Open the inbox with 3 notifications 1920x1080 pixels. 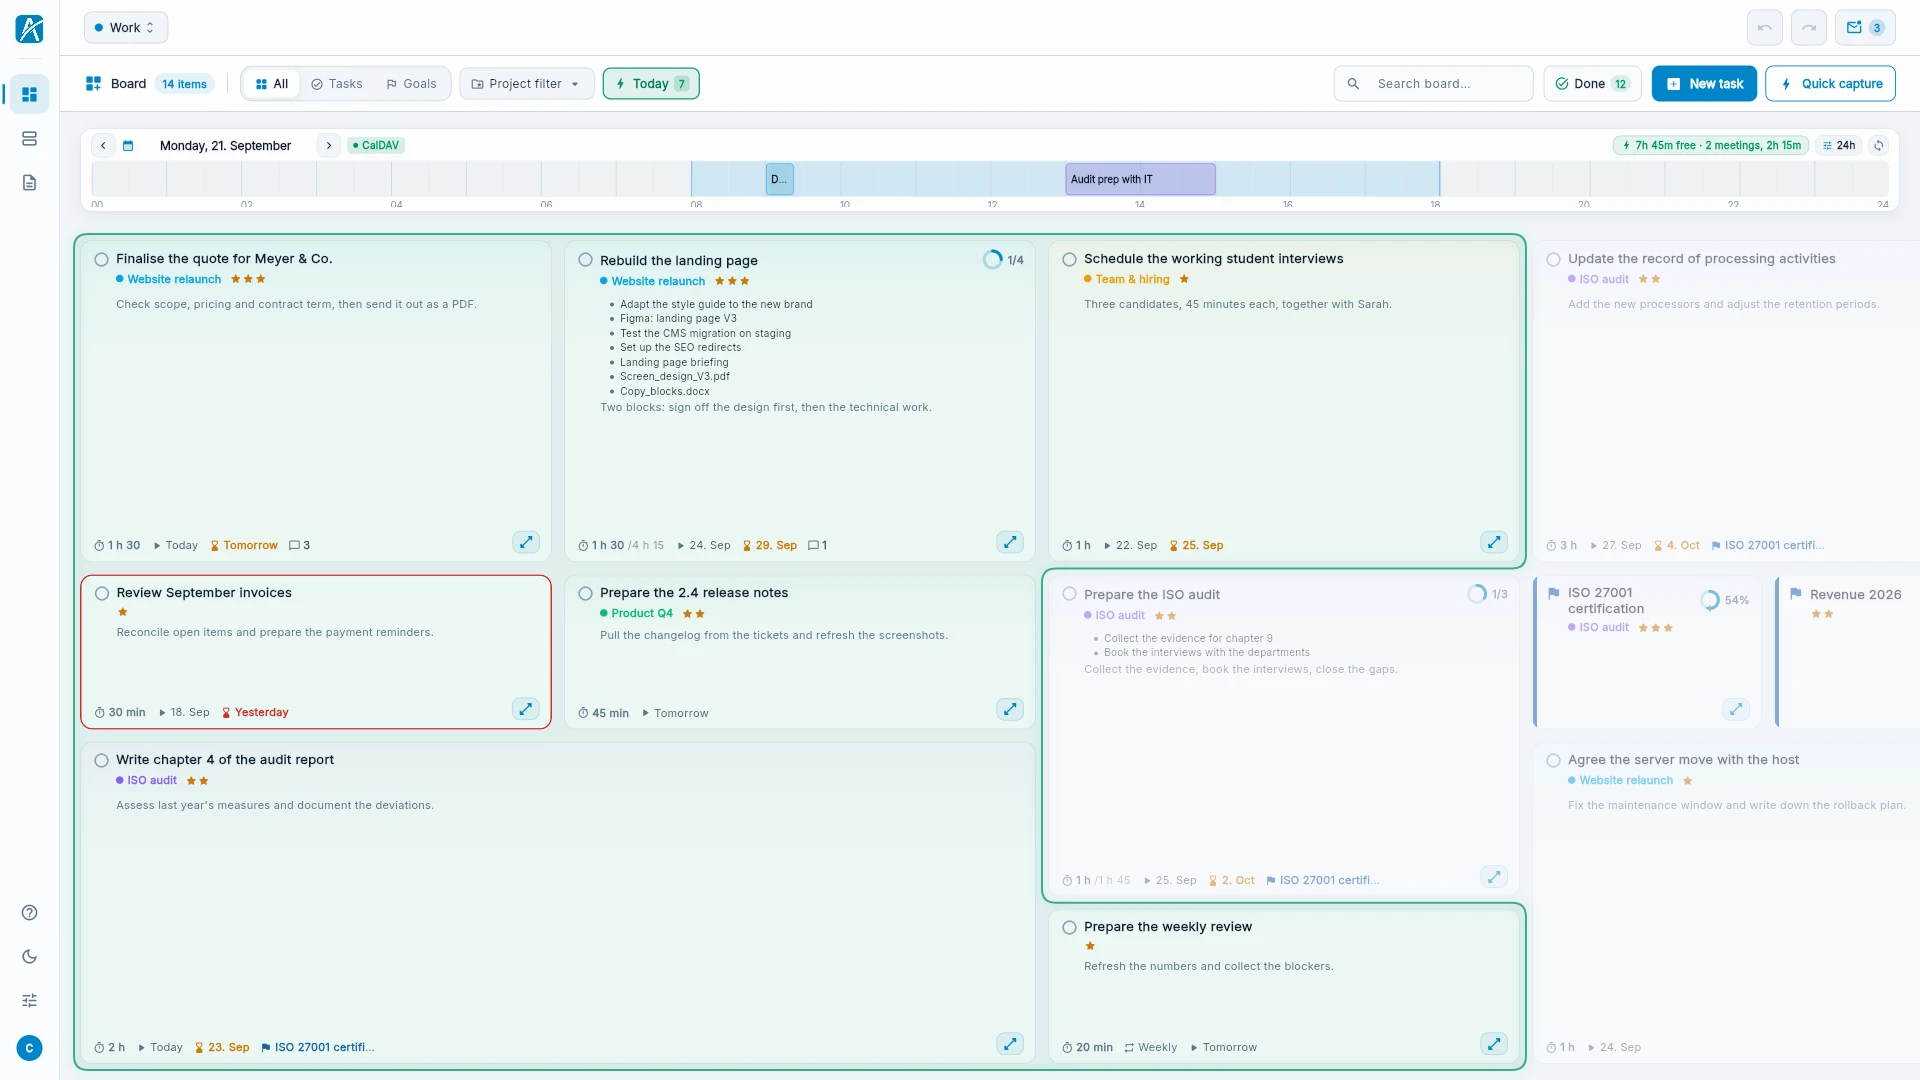pos(1864,28)
